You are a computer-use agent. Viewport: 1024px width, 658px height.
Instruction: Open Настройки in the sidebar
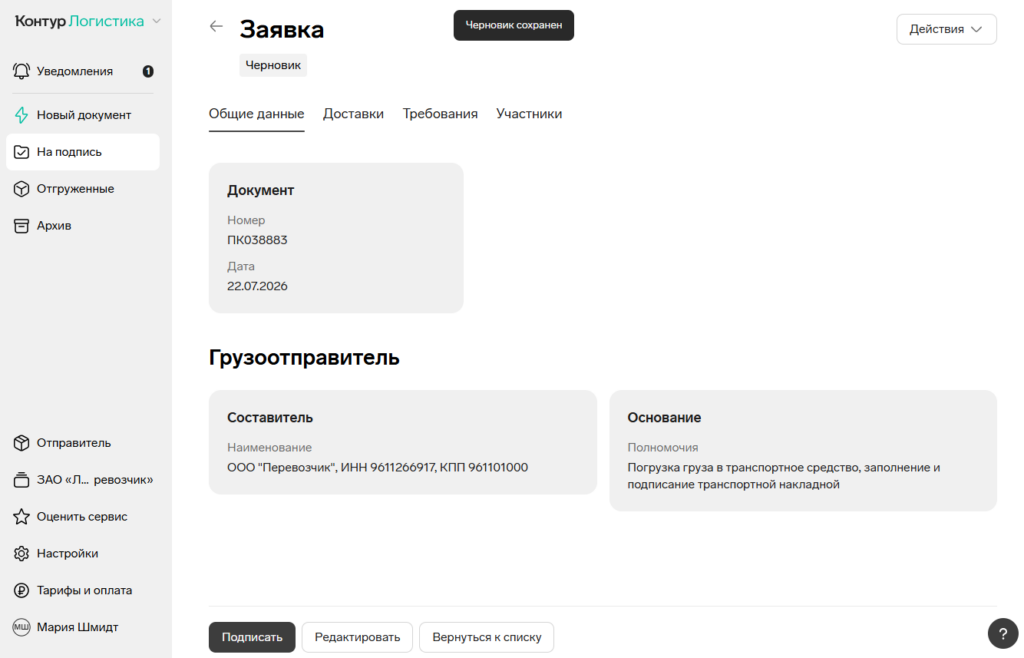(x=83, y=554)
